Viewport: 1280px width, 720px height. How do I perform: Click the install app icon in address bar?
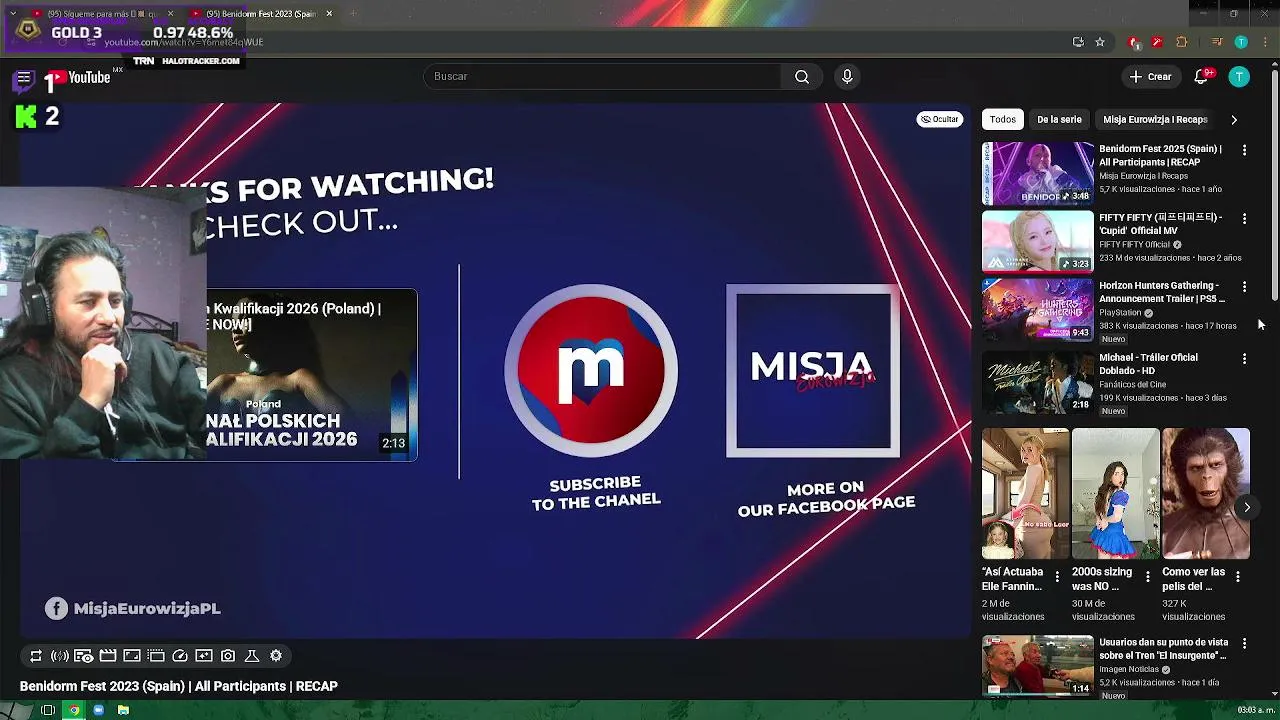[1078, 42]
